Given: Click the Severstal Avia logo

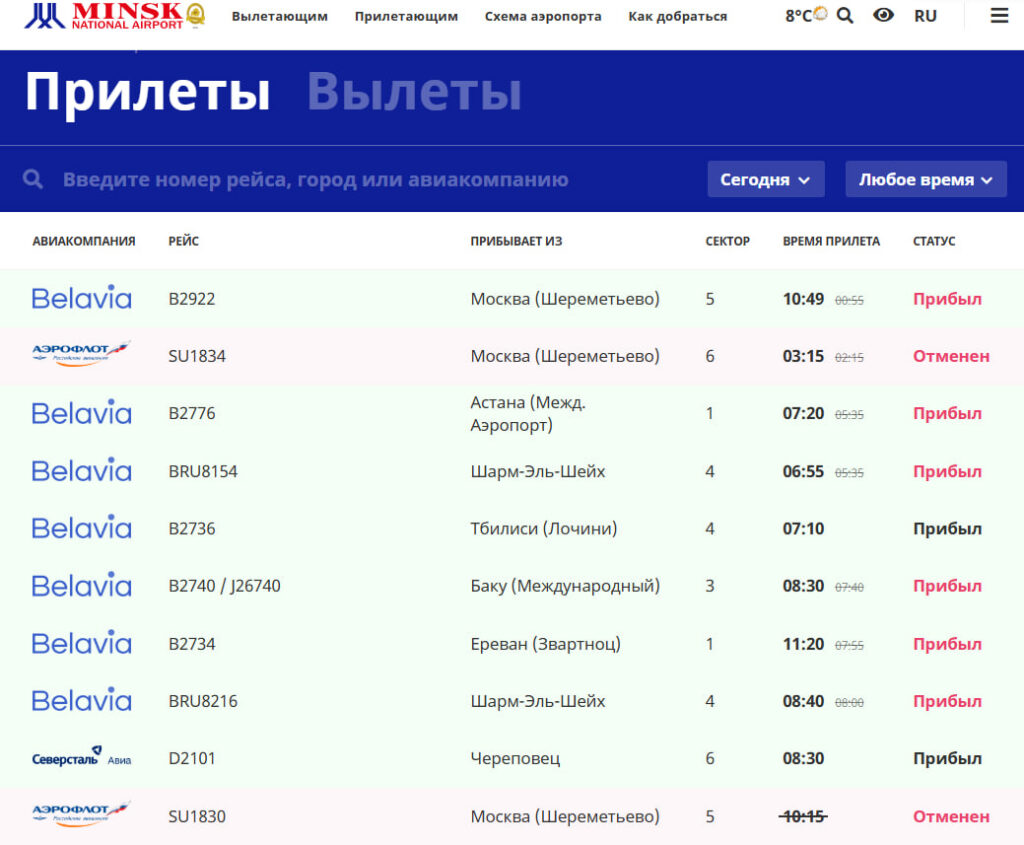Looking at the screenshot, I should (81, 758).
